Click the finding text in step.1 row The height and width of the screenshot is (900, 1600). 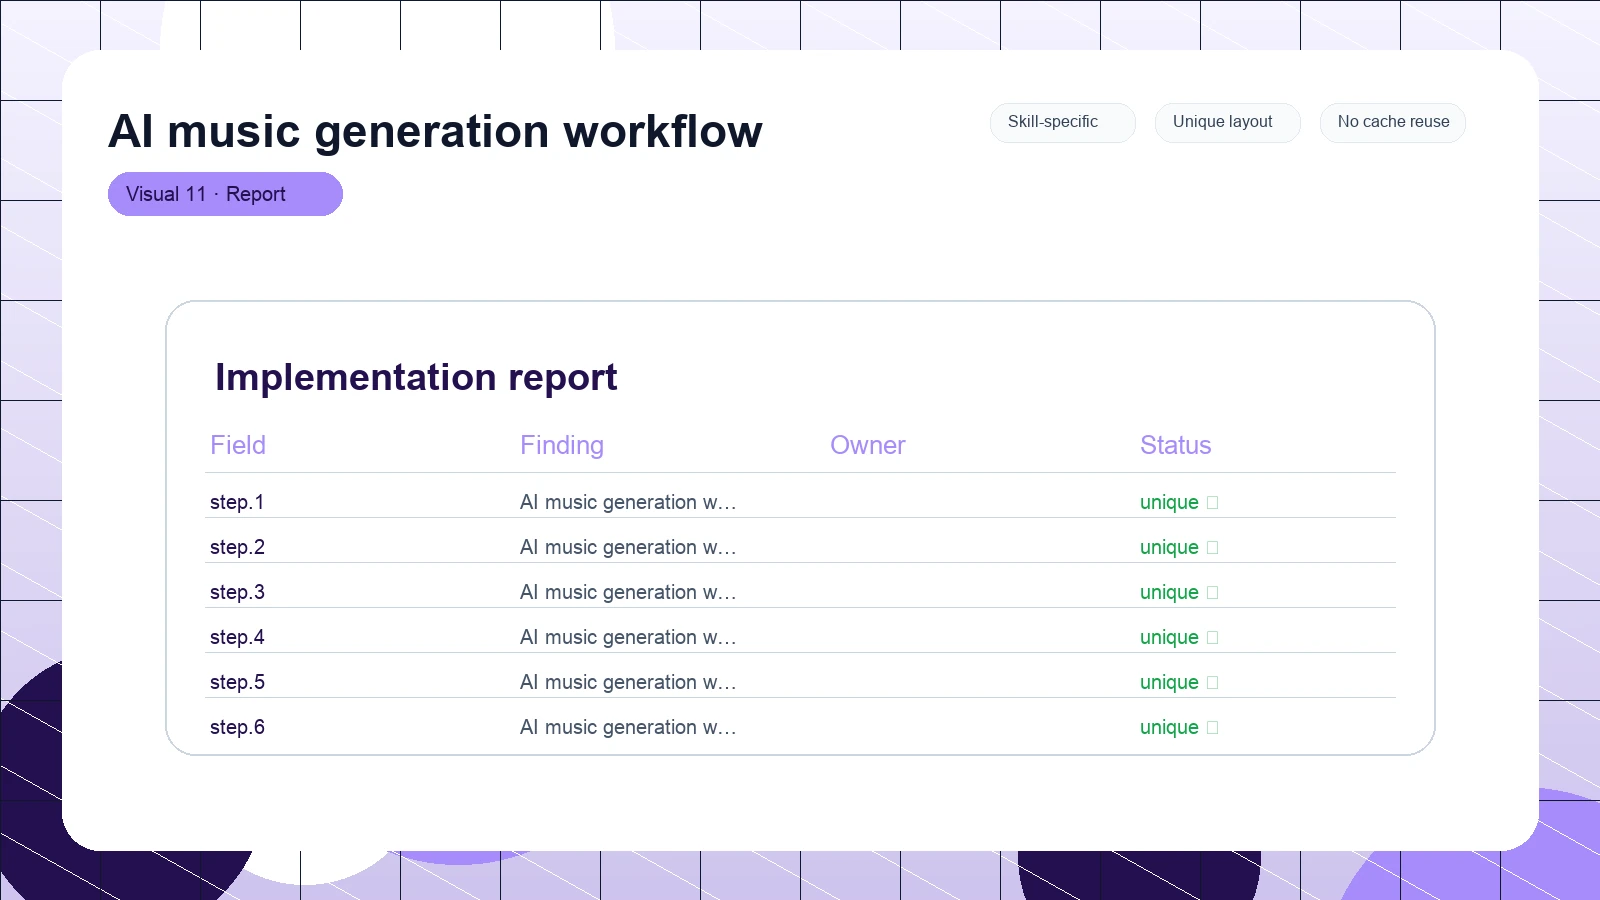coord(628,502)
